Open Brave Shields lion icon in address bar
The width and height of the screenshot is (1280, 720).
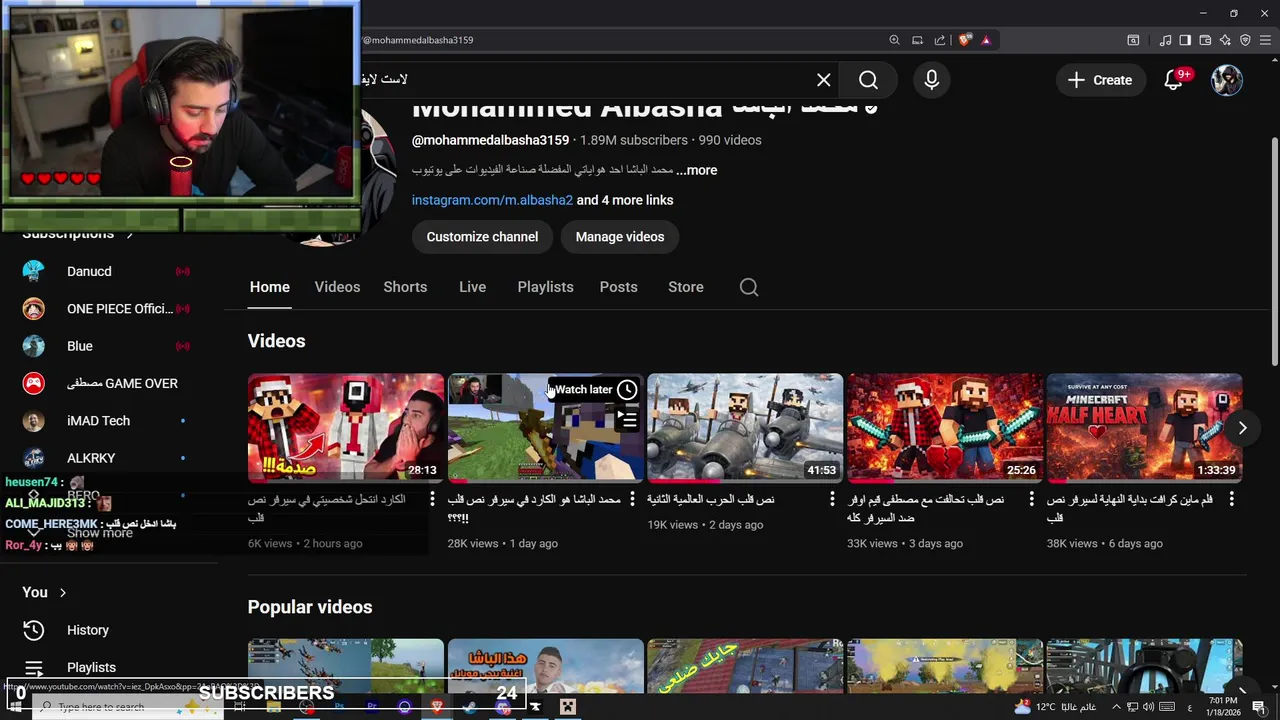point(964,40)
